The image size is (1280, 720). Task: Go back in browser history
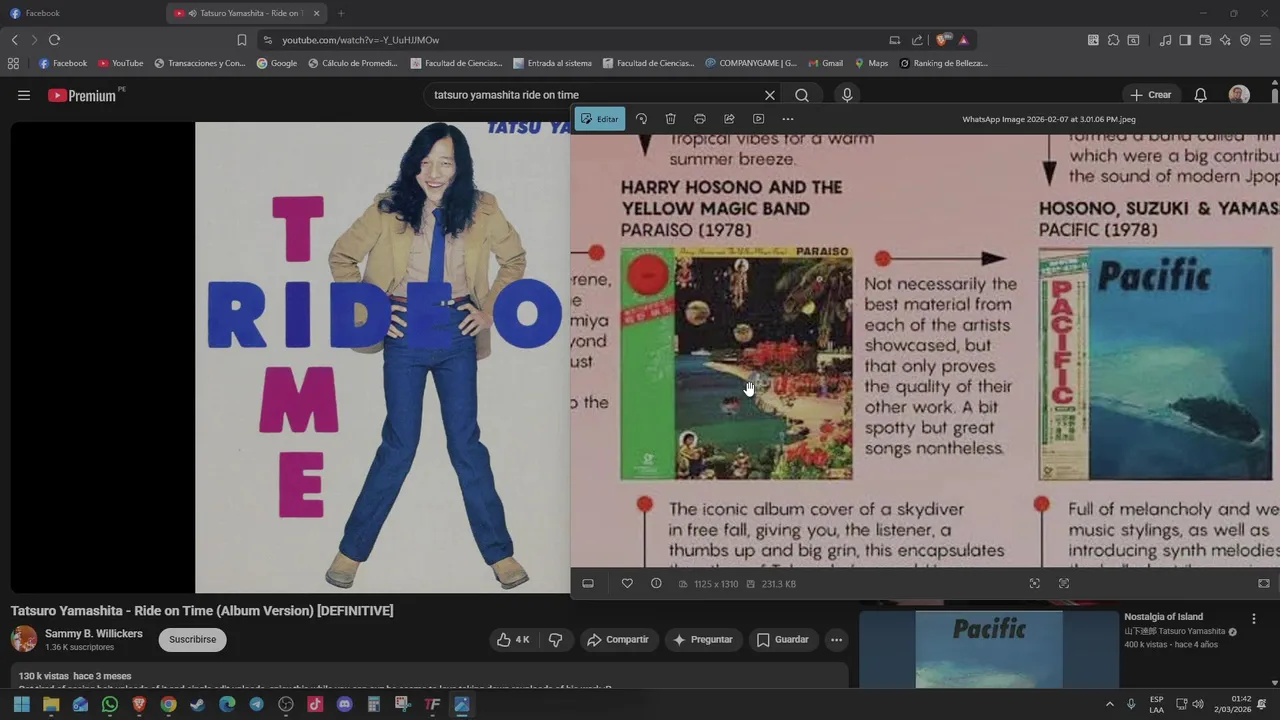[14, 40]
